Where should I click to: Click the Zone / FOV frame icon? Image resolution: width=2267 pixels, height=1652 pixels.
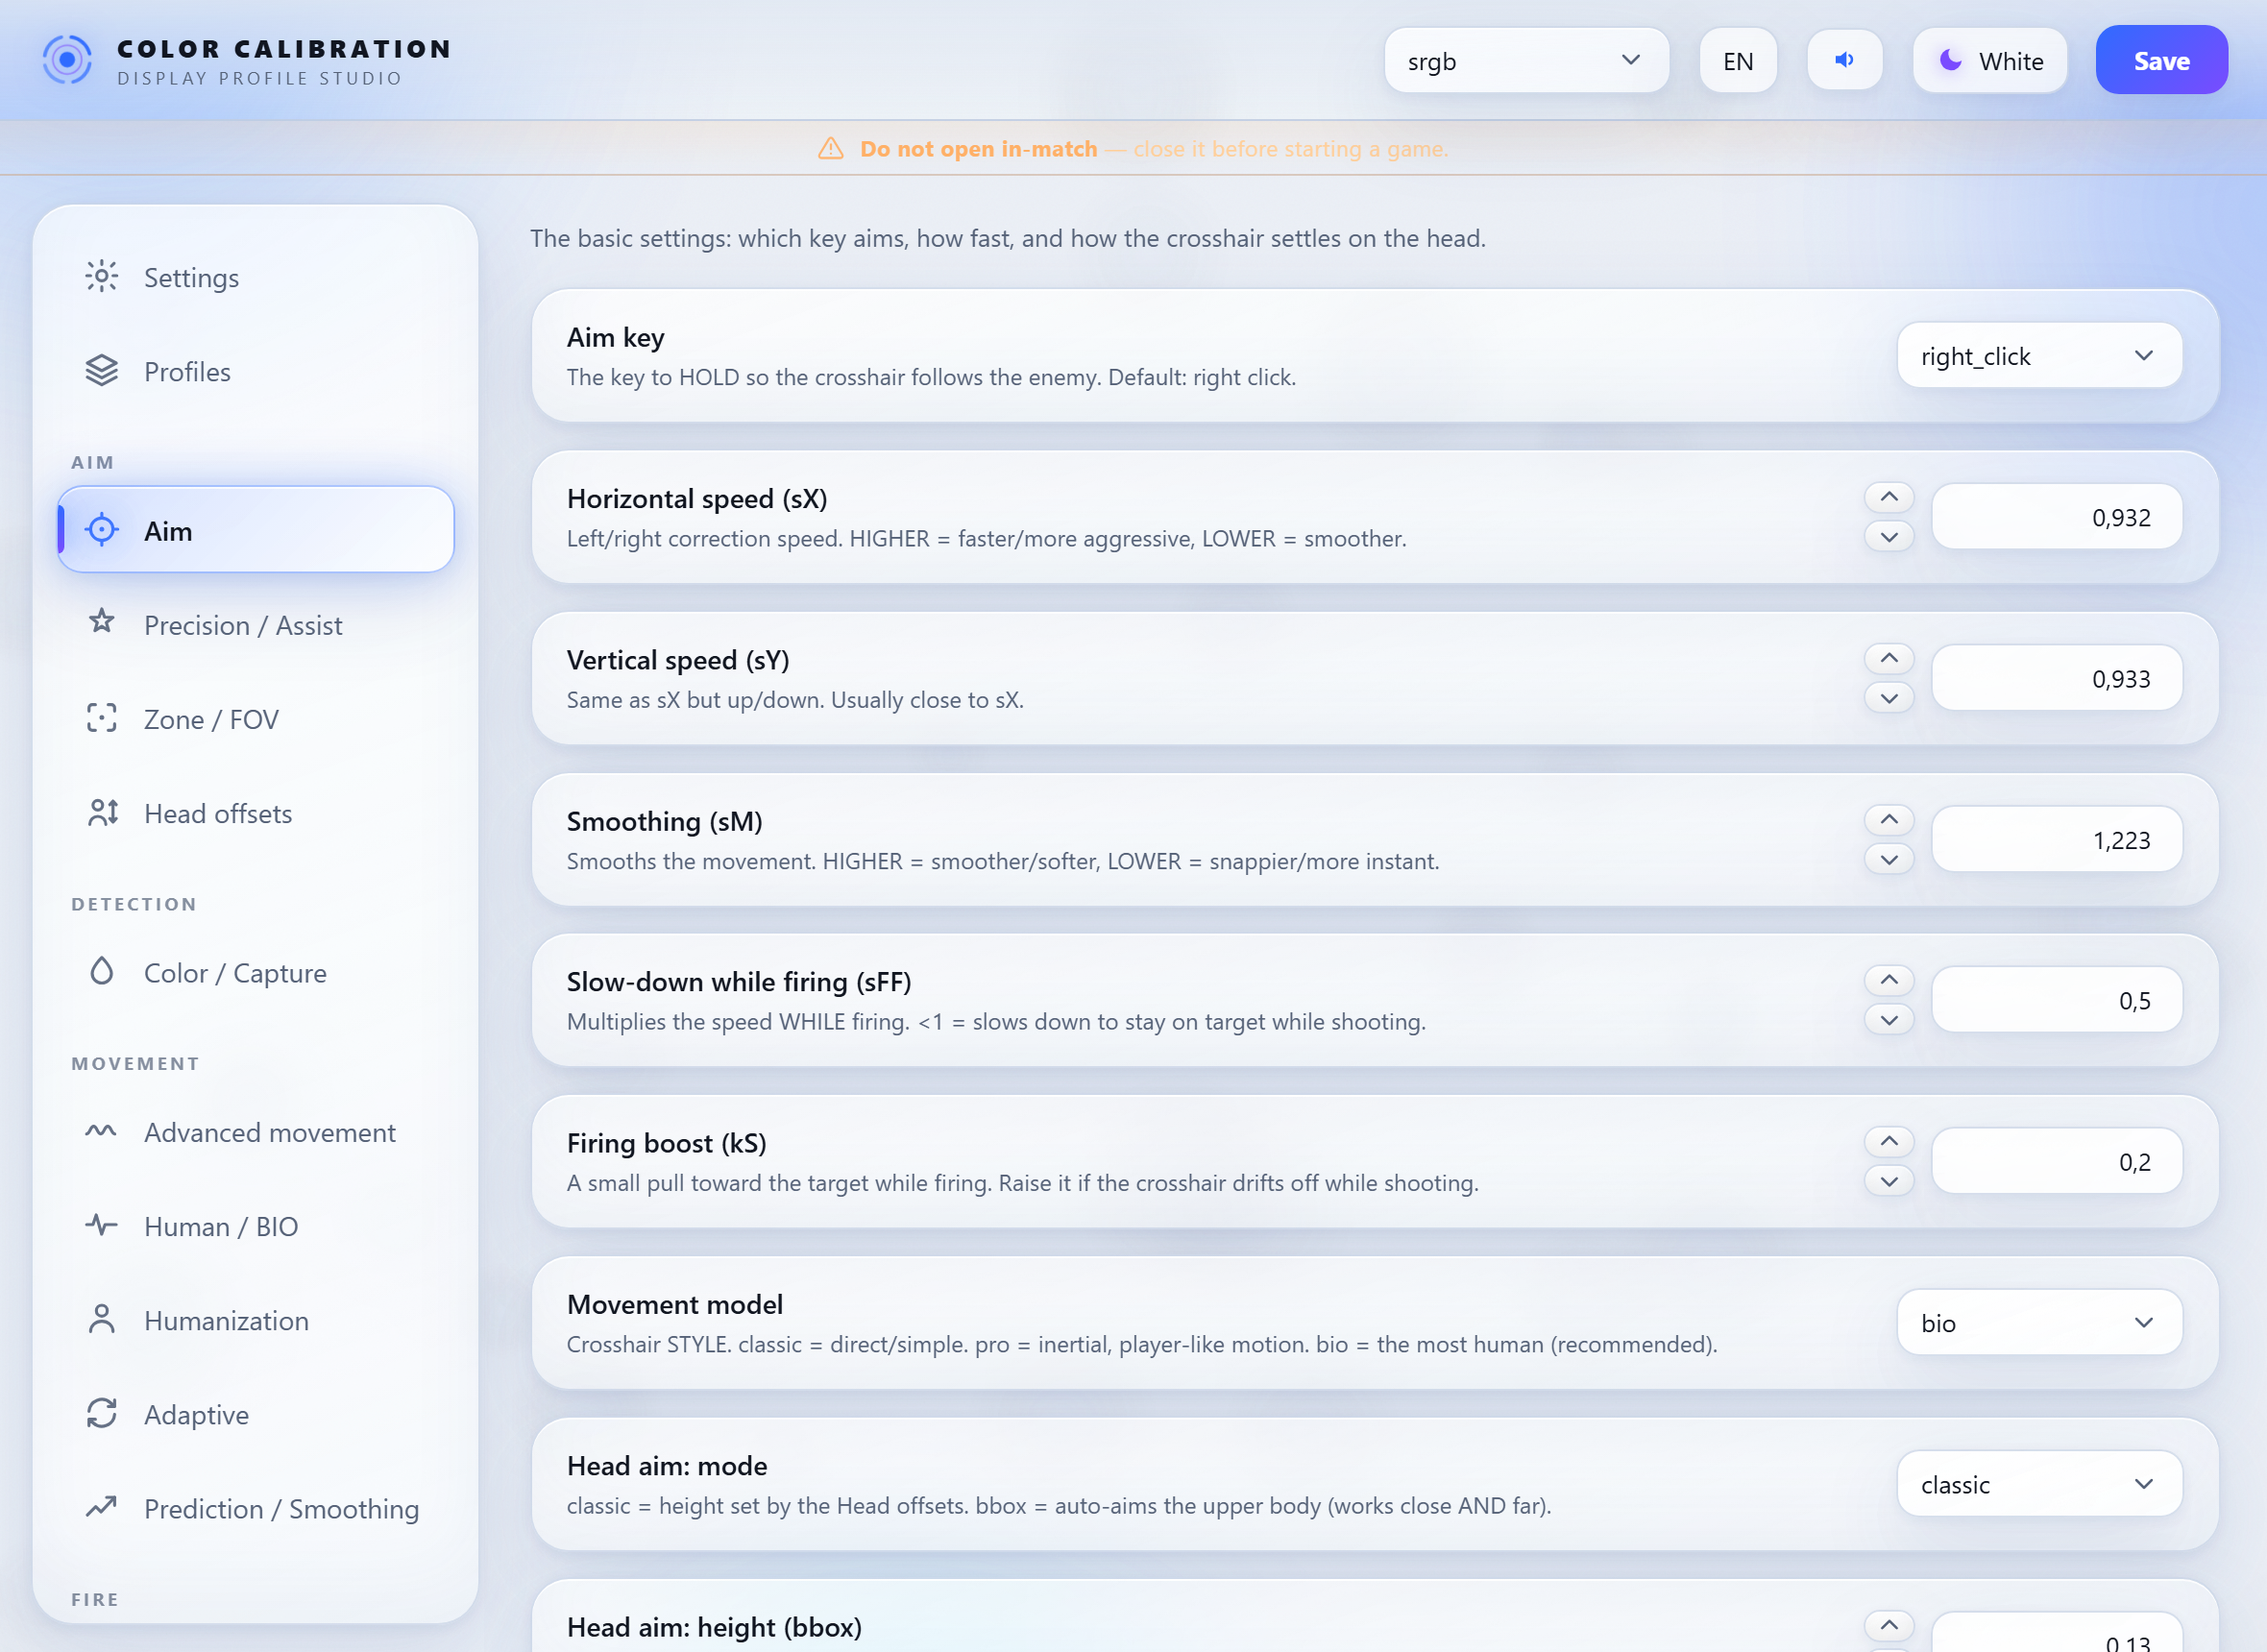101,718
